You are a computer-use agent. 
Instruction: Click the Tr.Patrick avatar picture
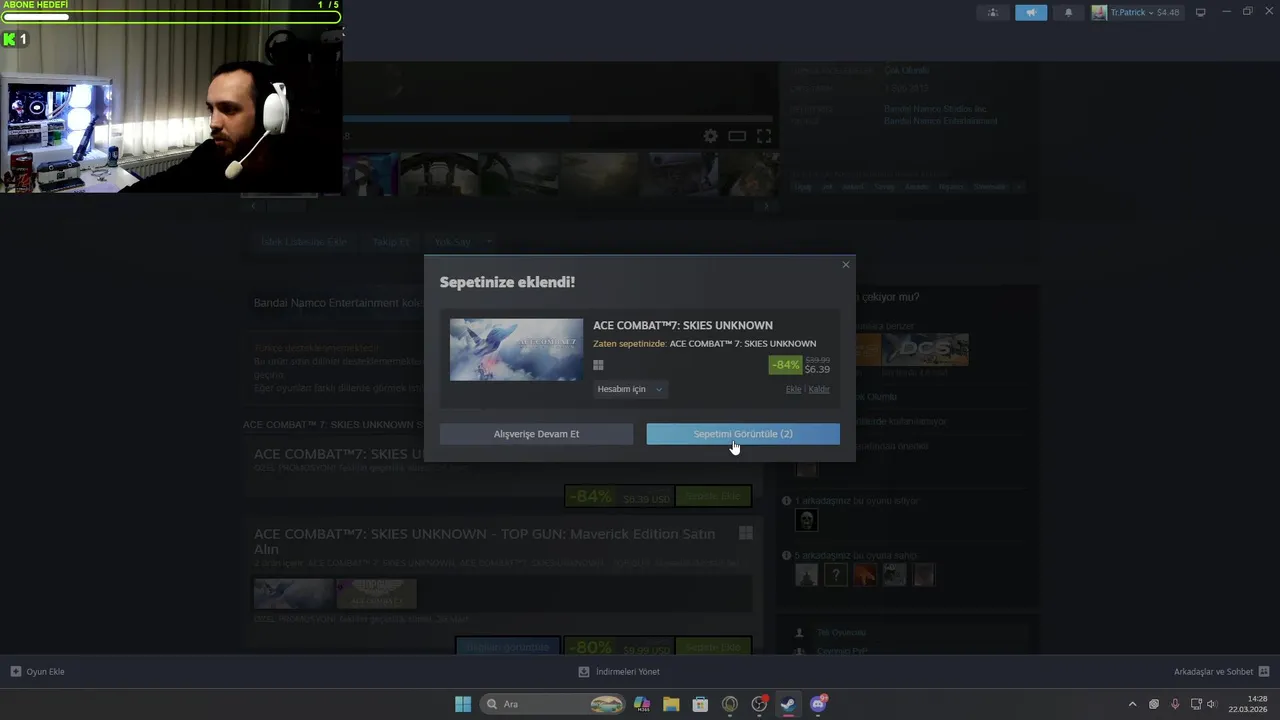tap(1099, 12)
